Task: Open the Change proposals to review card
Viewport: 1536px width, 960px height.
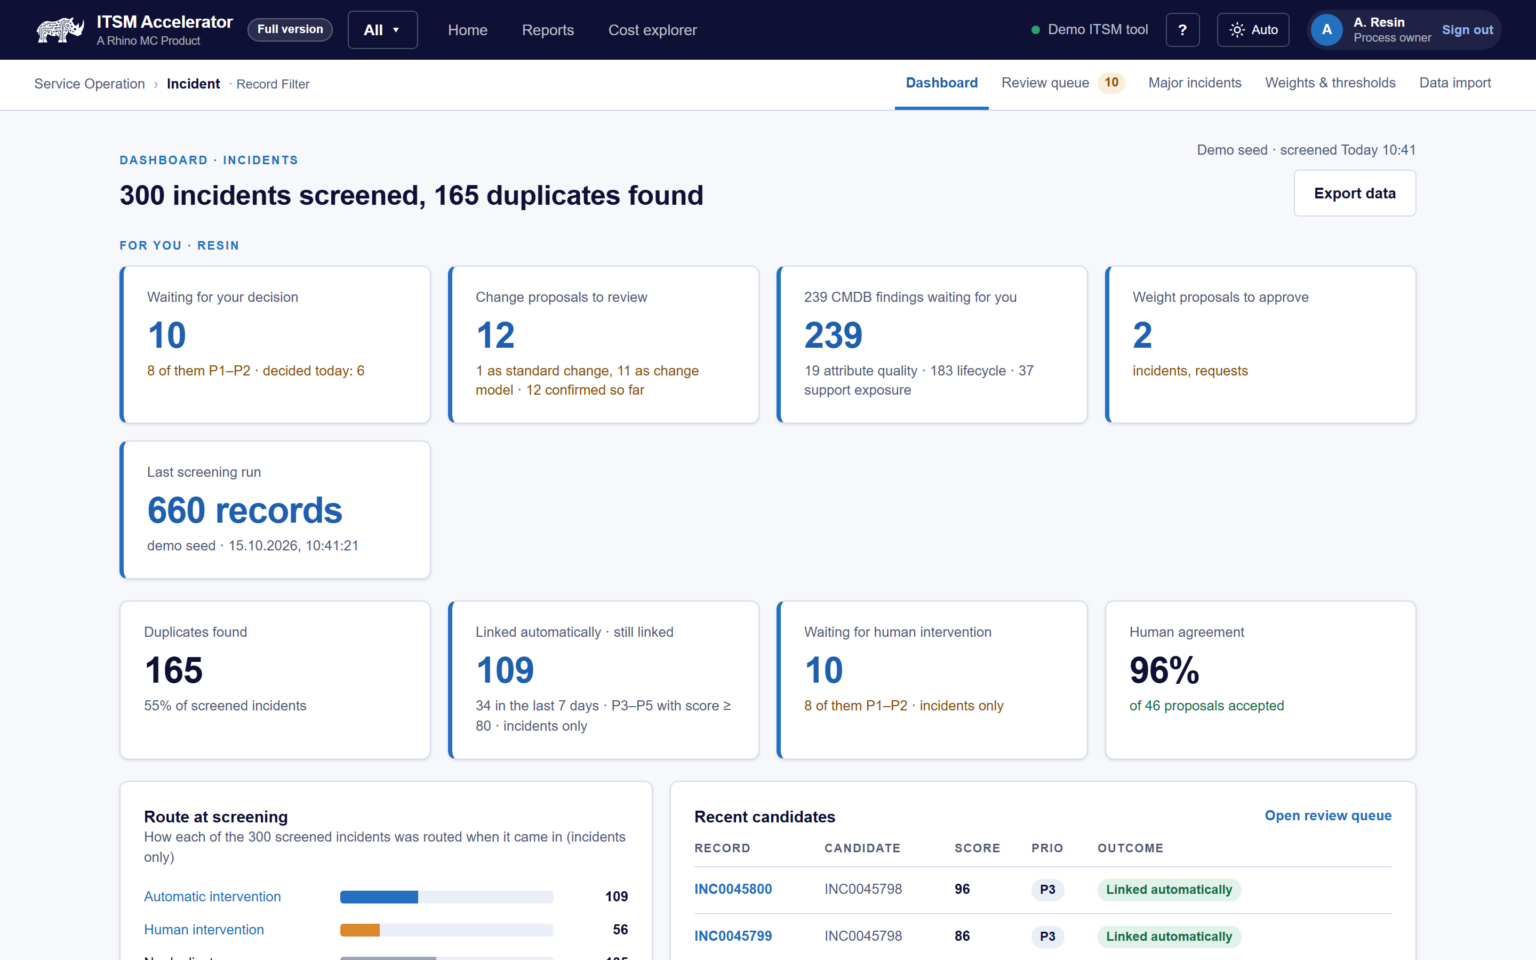Action: click(604, 345)
